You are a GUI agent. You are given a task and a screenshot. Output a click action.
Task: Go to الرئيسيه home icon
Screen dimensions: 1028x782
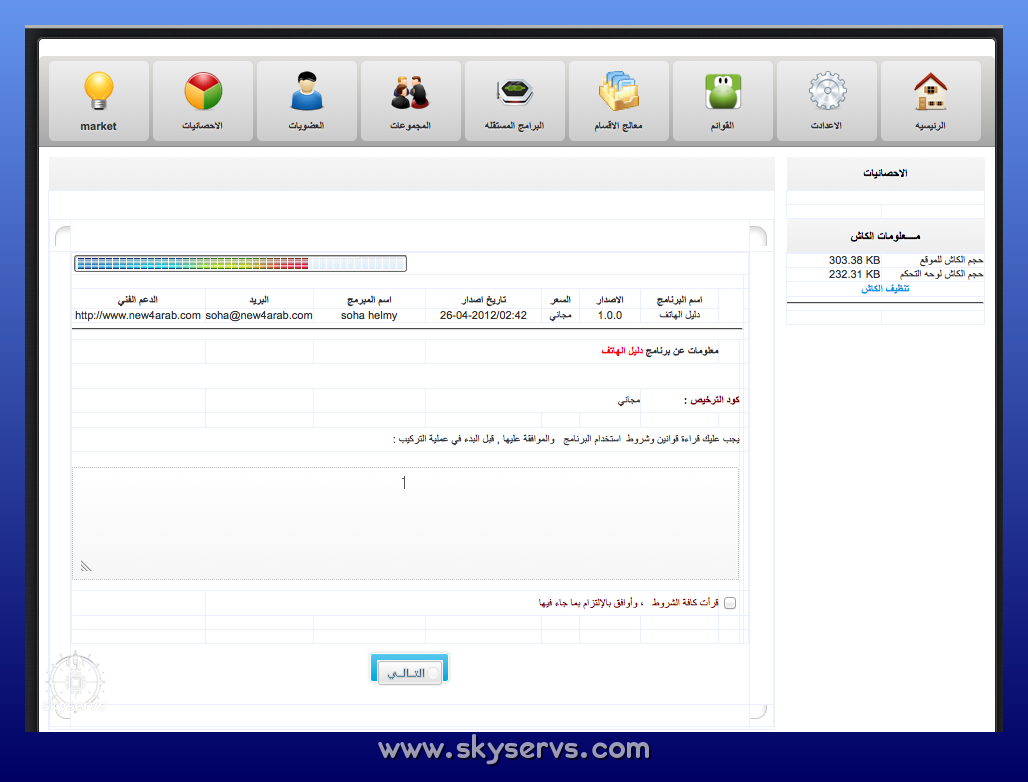point(930,92)
